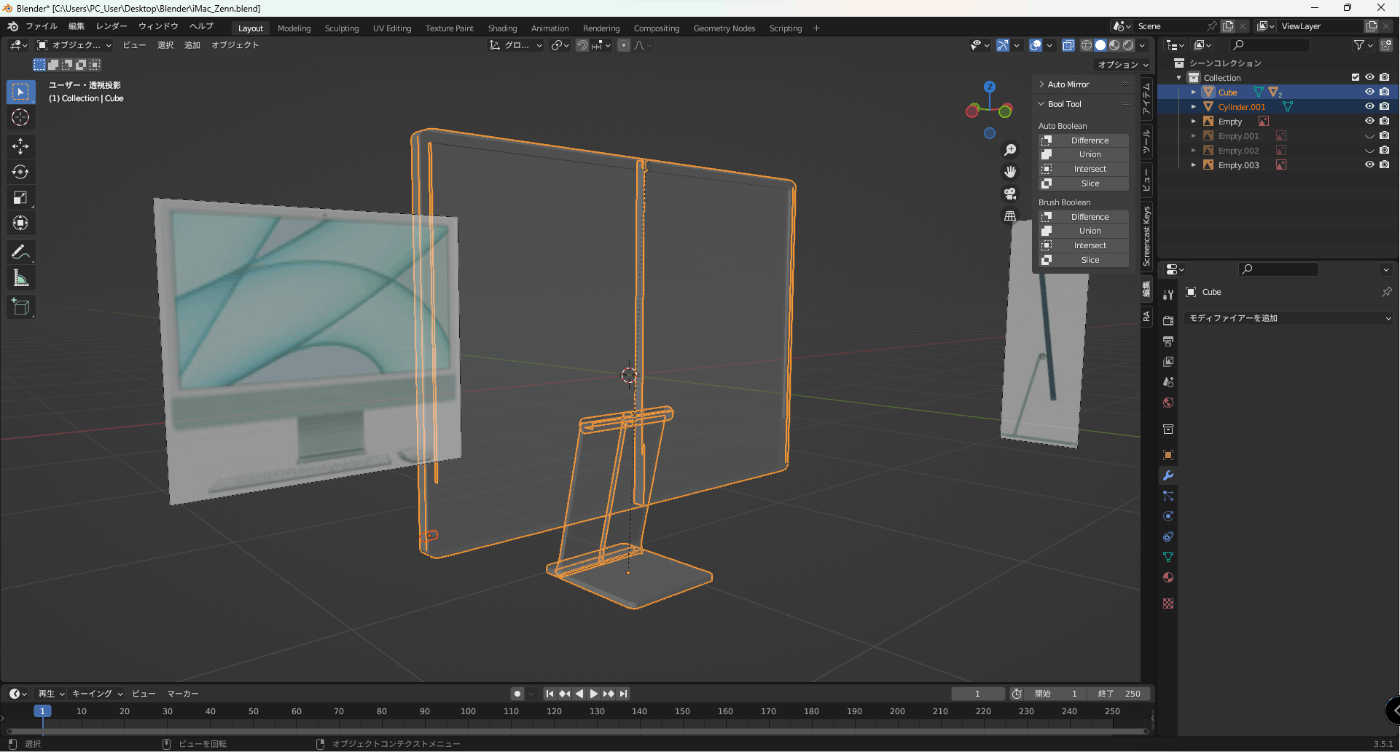Switch to wireframe viewport shading
This screenshot has height=752, width=1400.
point(1086,45)
